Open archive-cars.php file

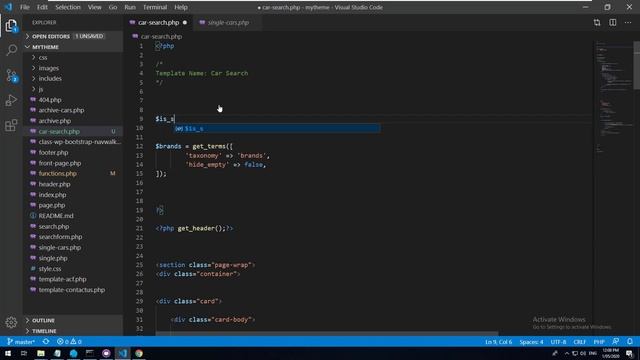[73, 110]
